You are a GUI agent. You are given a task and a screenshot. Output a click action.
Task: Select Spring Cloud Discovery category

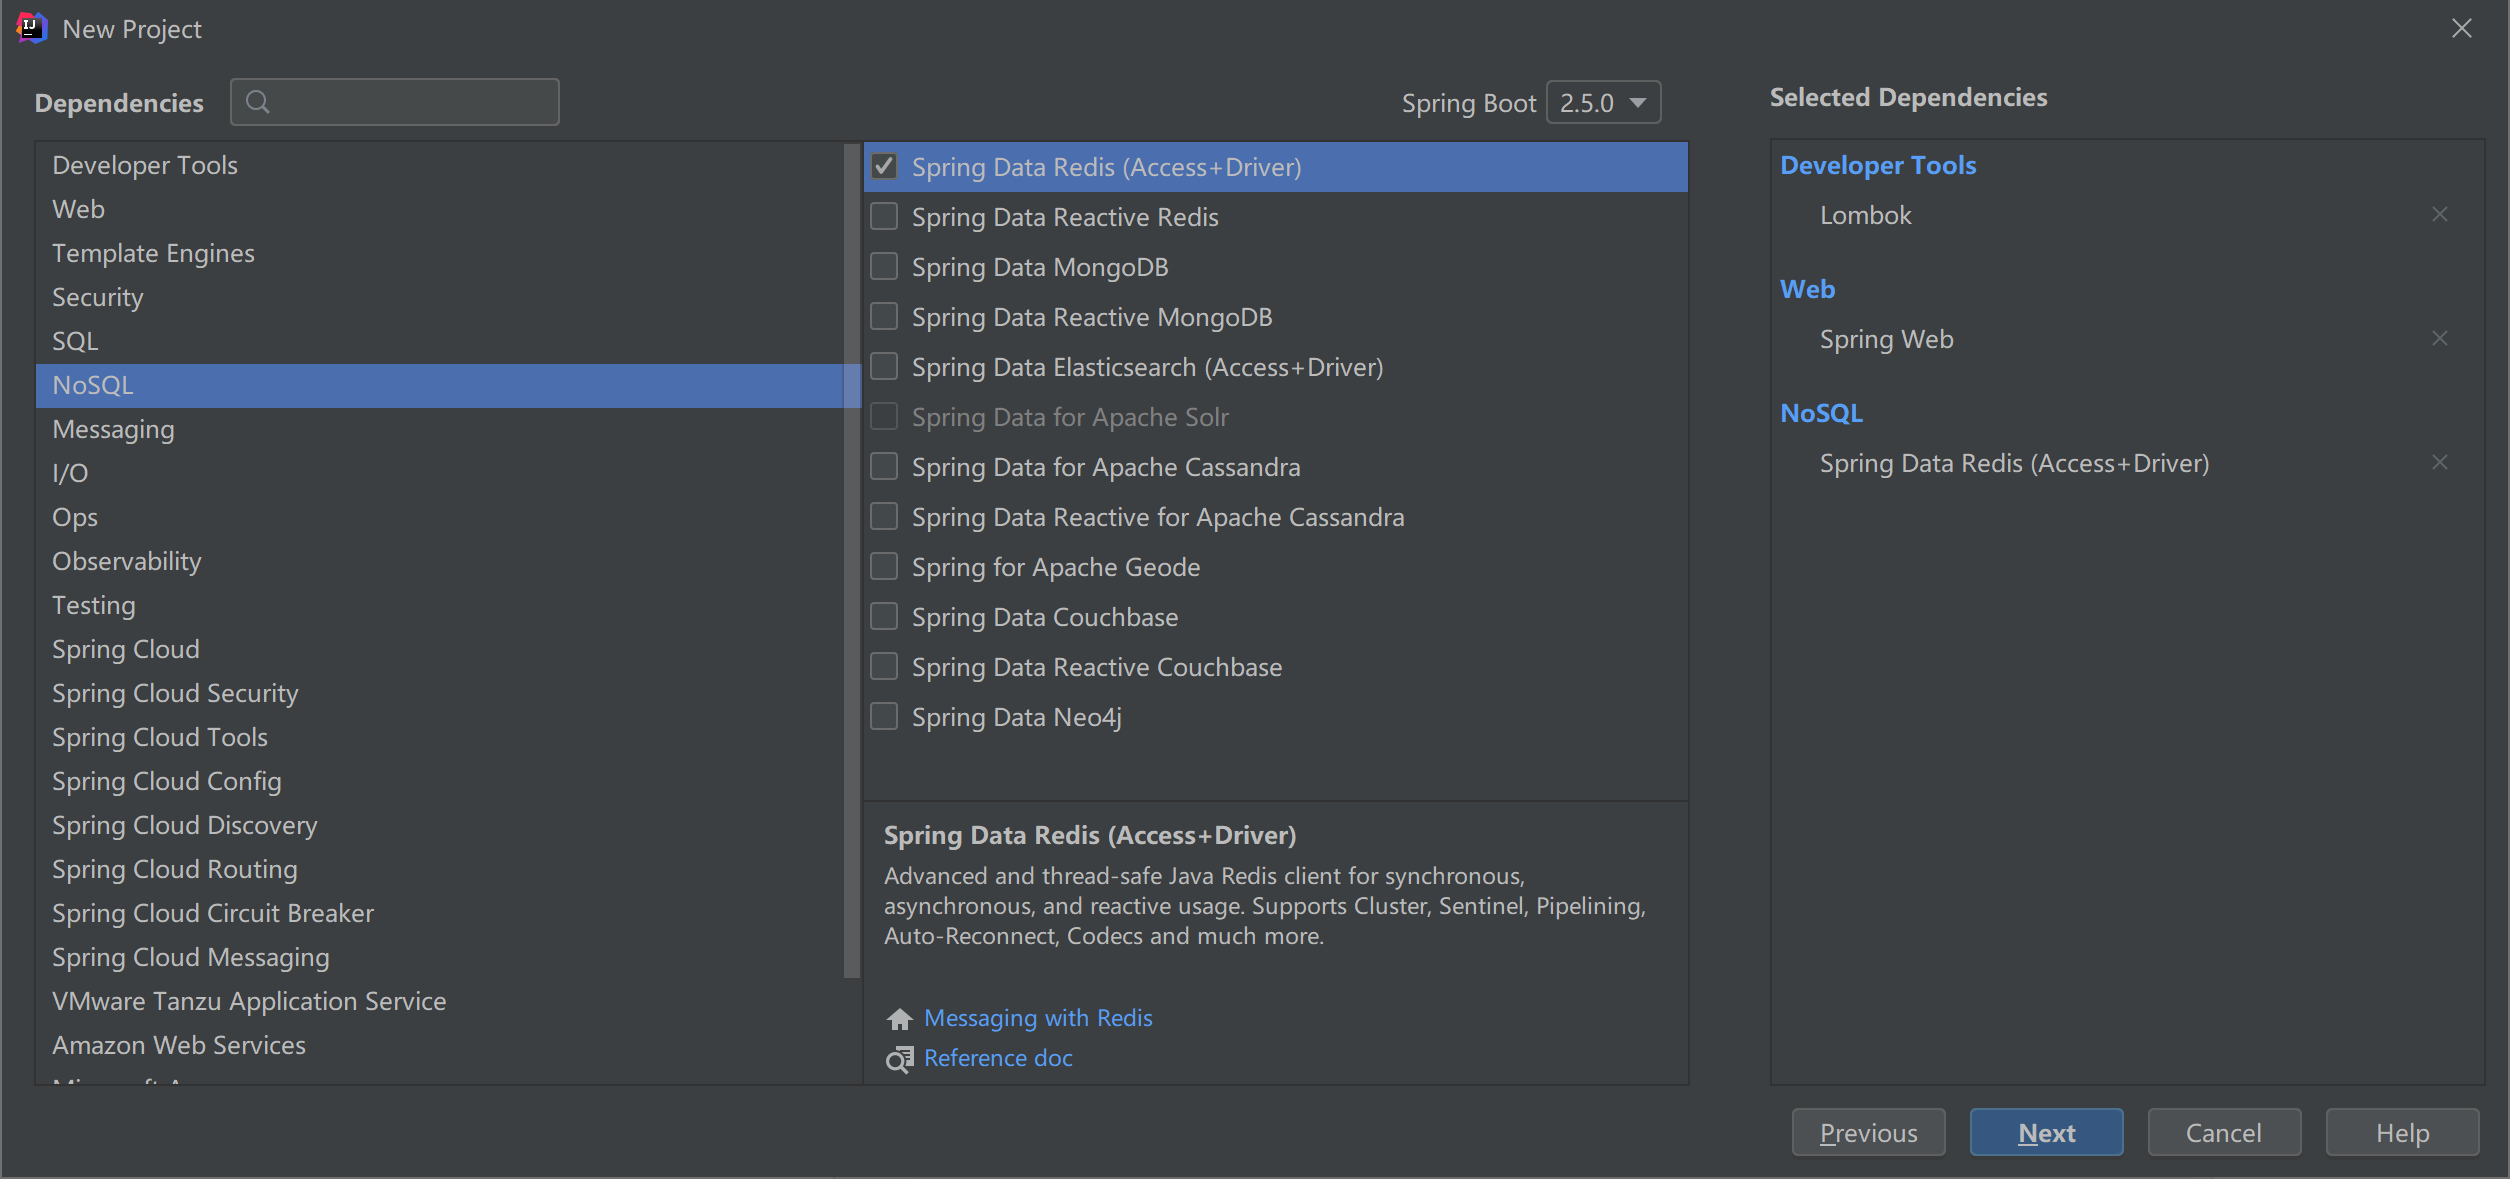pyautogui.click(x=440, y=825)
